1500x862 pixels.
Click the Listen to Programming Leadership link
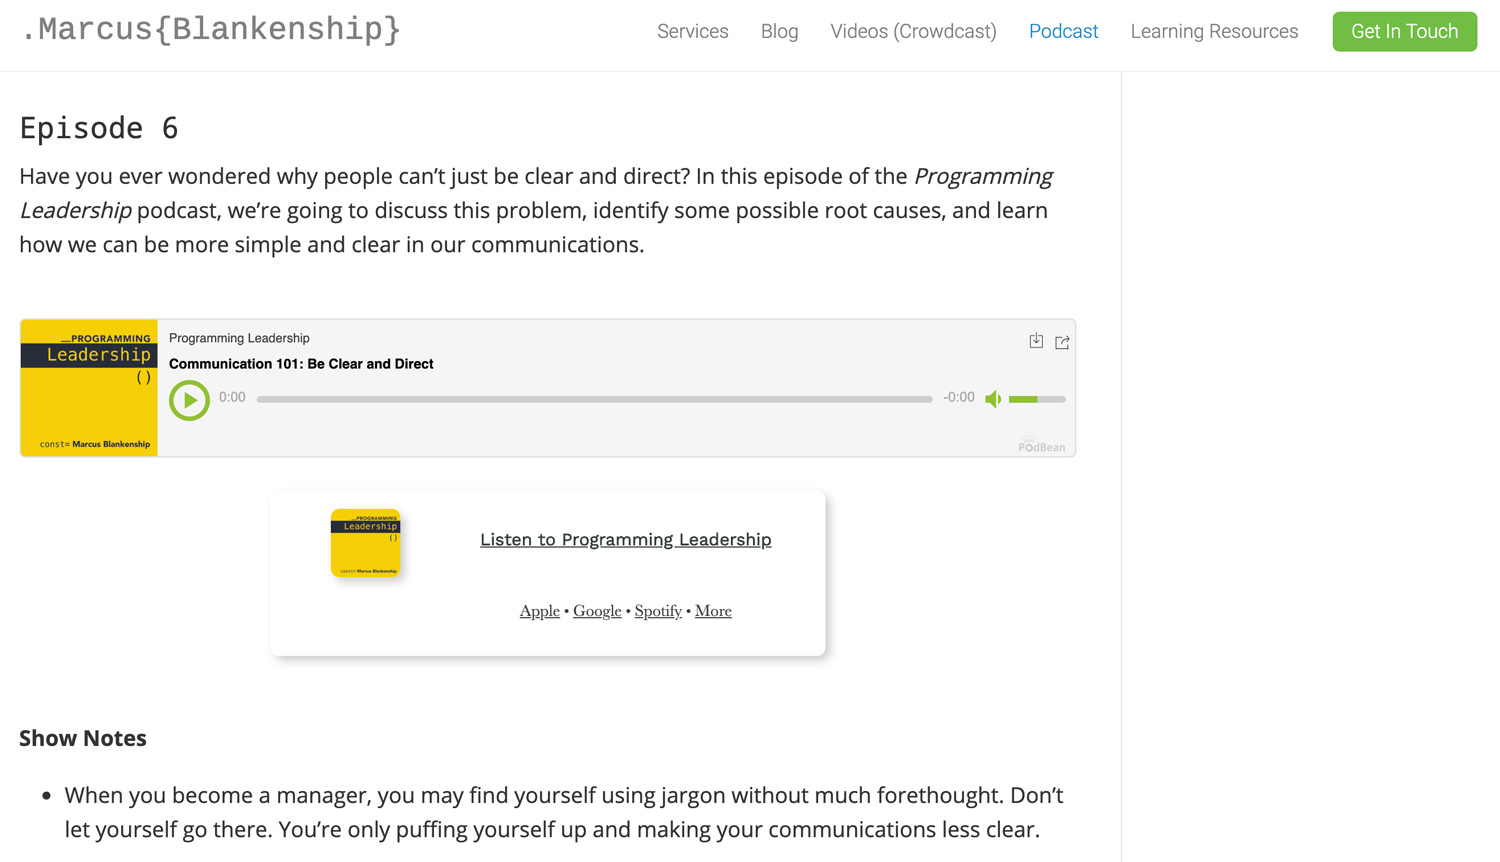625,539
